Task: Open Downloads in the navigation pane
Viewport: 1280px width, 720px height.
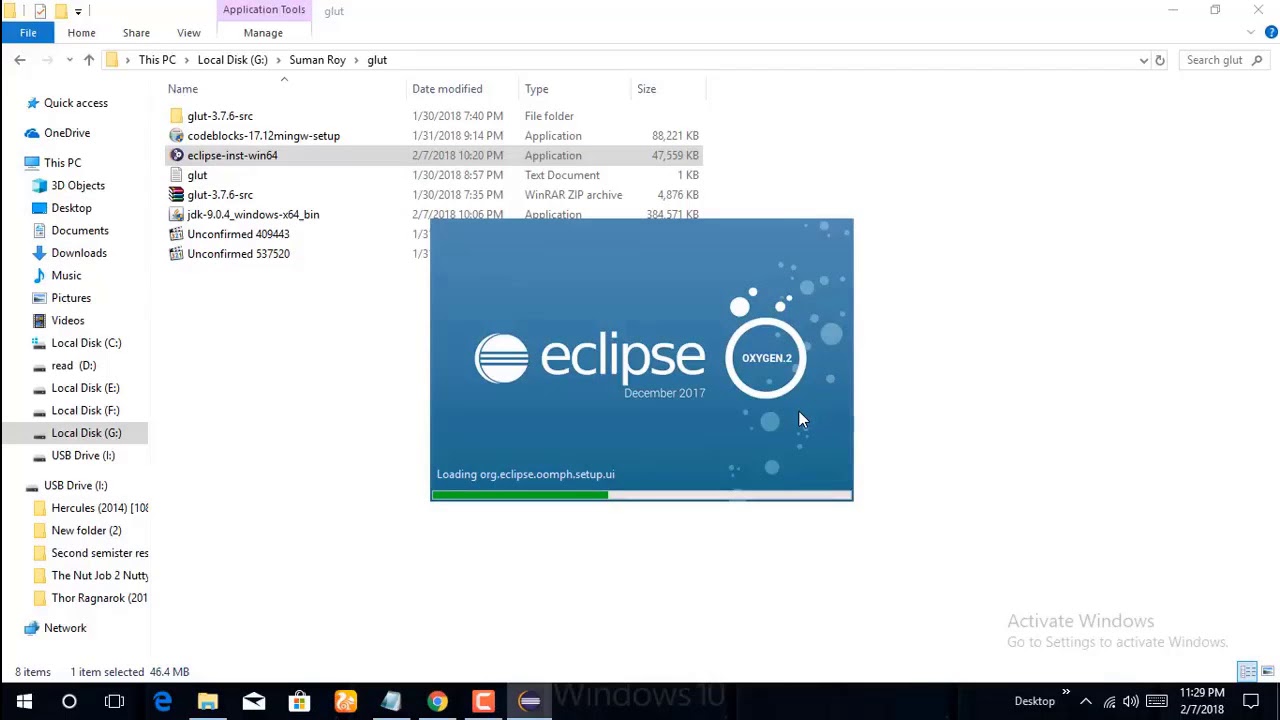Action: coord(79,253)
